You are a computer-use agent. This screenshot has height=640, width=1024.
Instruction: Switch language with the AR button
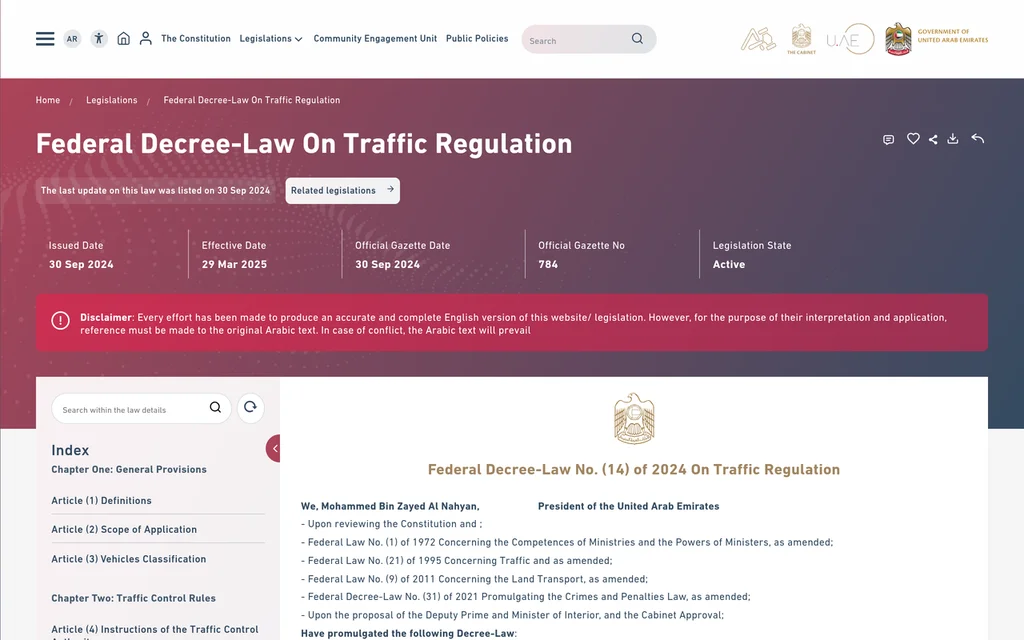pos(72,39)
